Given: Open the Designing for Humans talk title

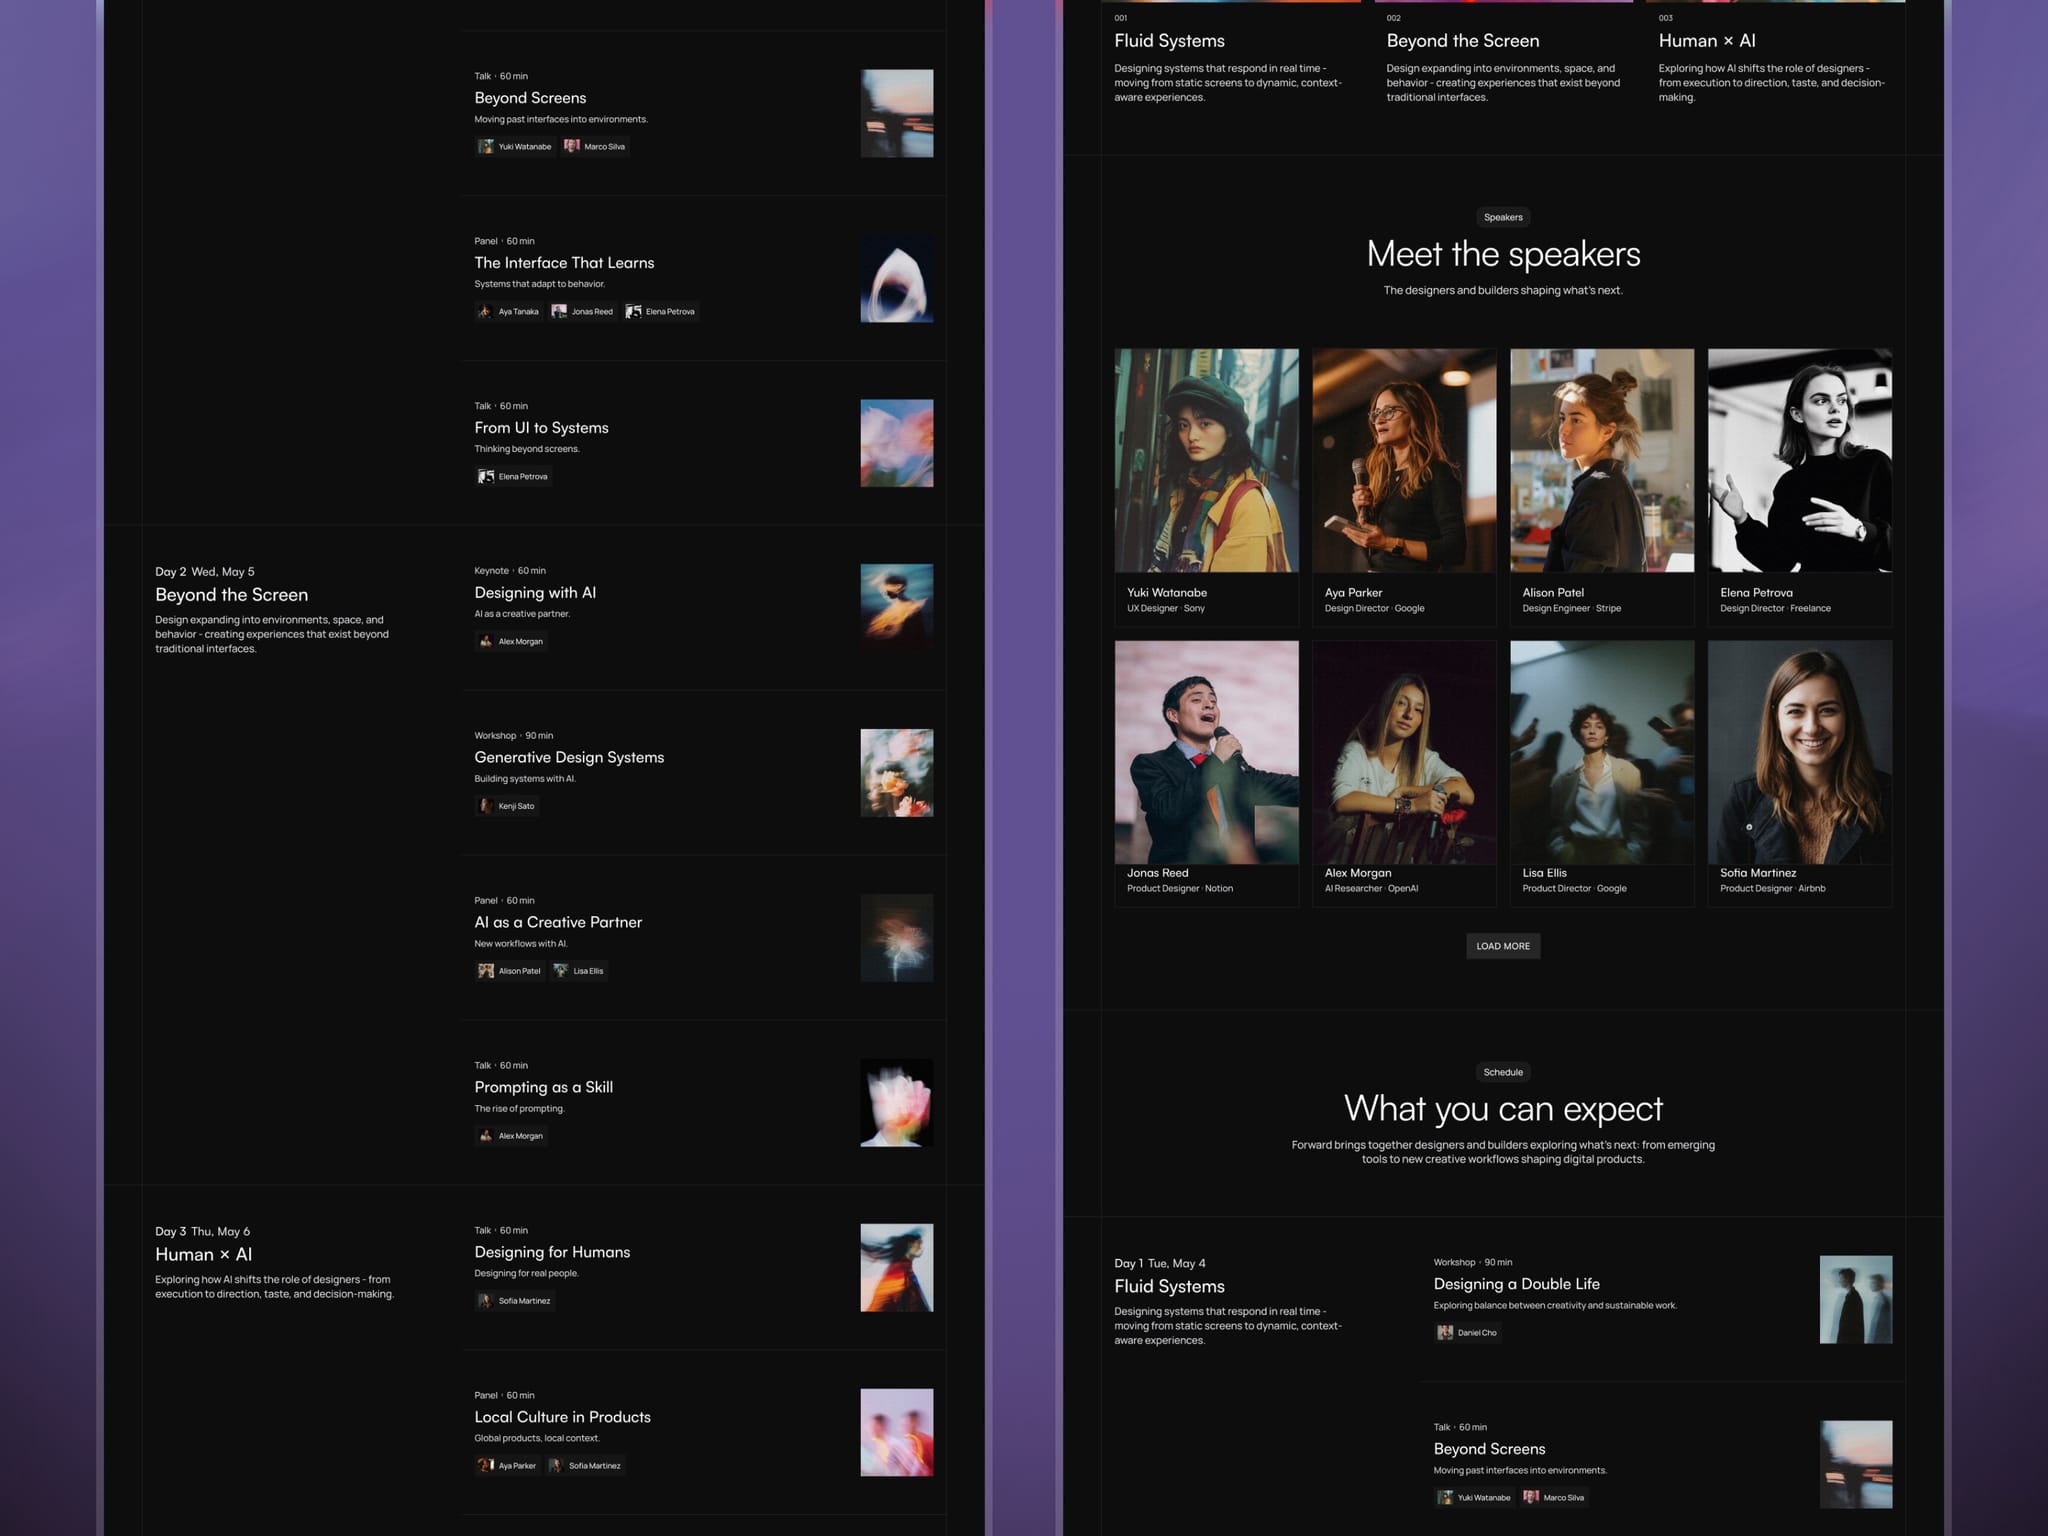Looking at the screenshot, I should click(x=552, y=1253).
